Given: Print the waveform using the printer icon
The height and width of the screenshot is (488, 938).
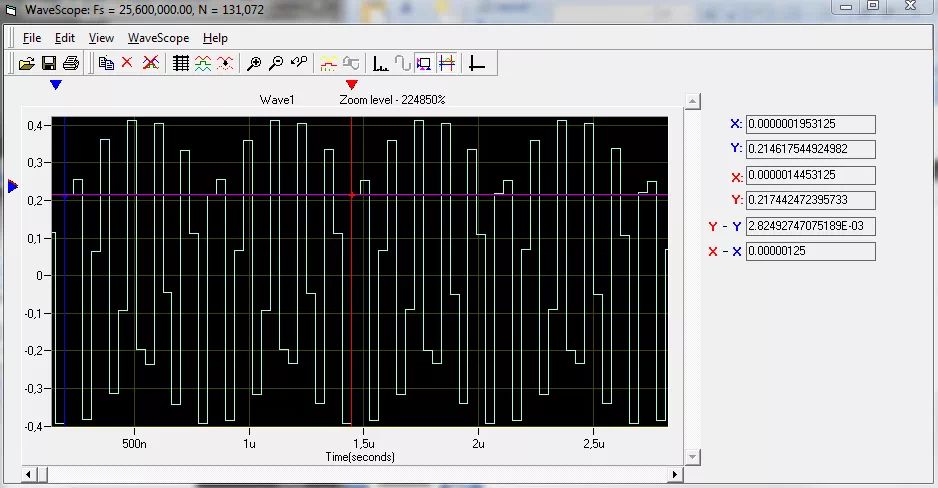Looking at the screenshot, I should pos(71,63).
